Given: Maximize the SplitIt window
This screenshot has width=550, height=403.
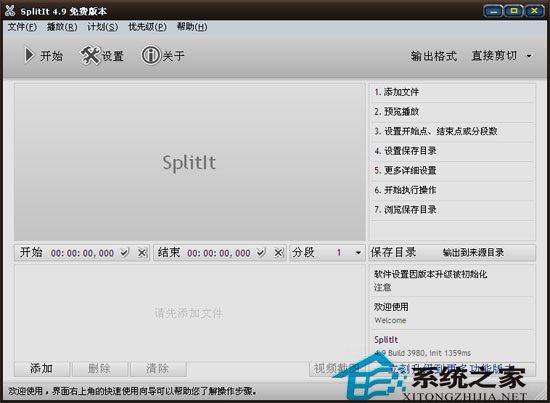Looking at the screenshot, I should 514,11.
